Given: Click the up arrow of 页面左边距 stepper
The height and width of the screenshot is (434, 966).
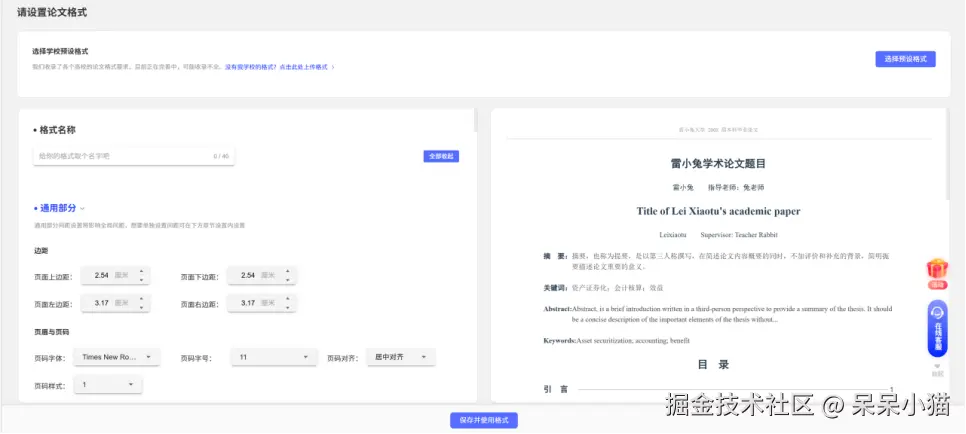Looking at the screenshot, I should point(141,299).
